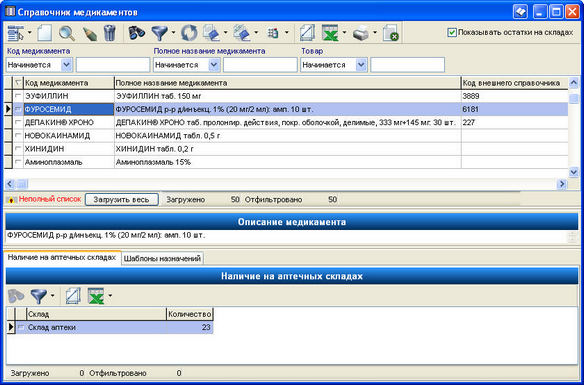Sort by the Склад column header
This screenshot has width=584, height=385.
[96, 314]
